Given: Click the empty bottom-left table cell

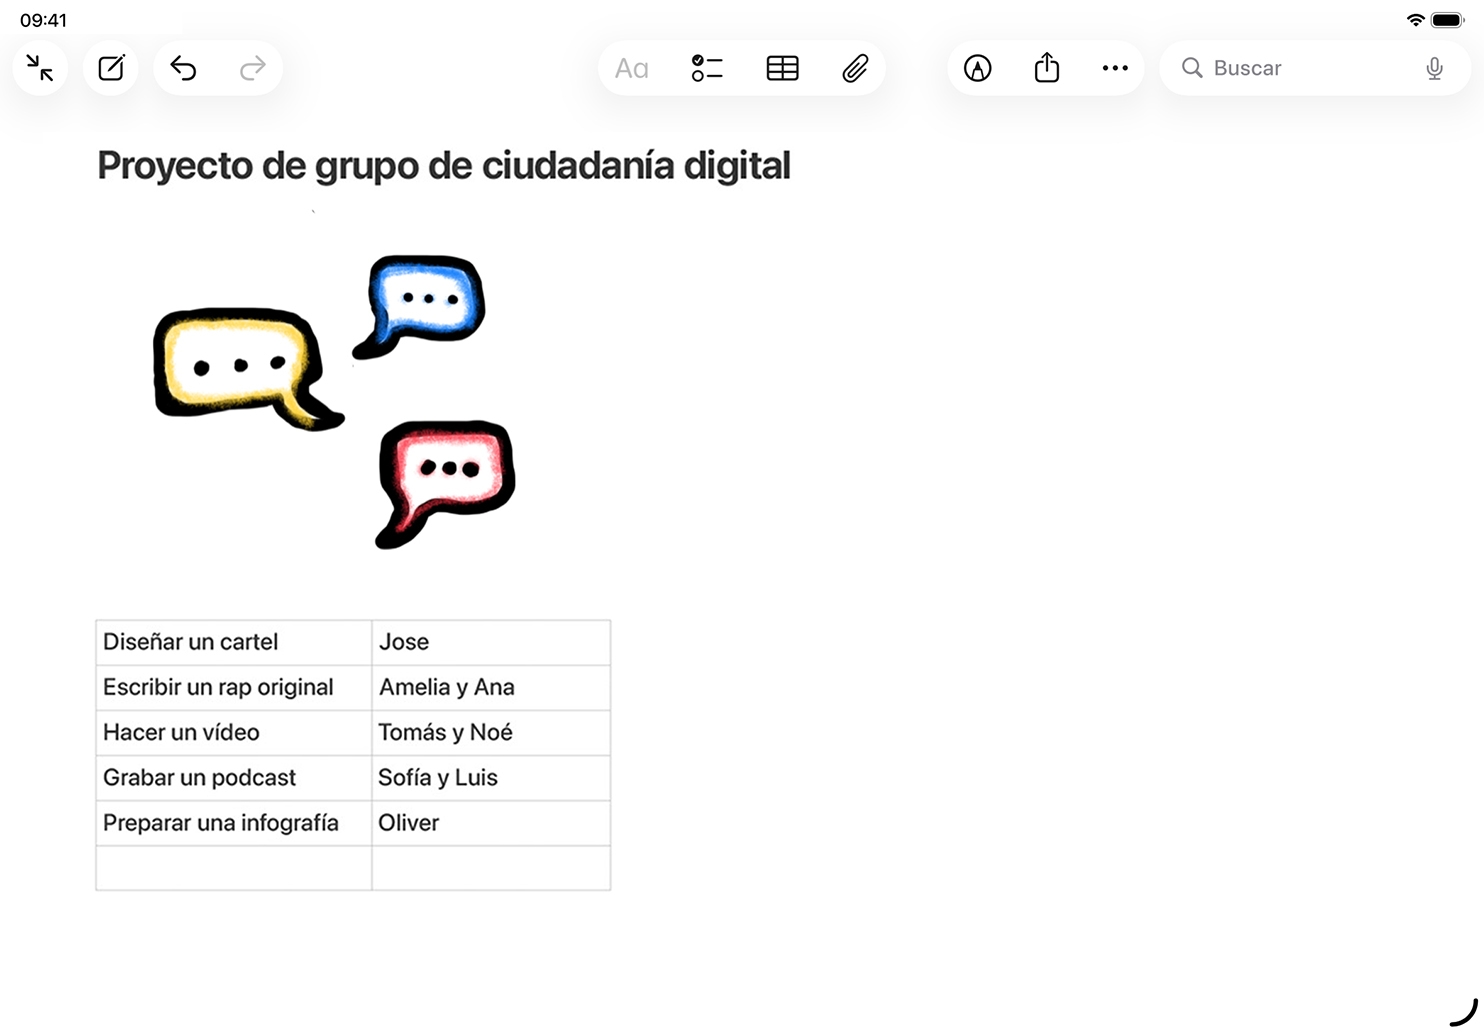Looking at the screenshot, I should pos(233,868).
